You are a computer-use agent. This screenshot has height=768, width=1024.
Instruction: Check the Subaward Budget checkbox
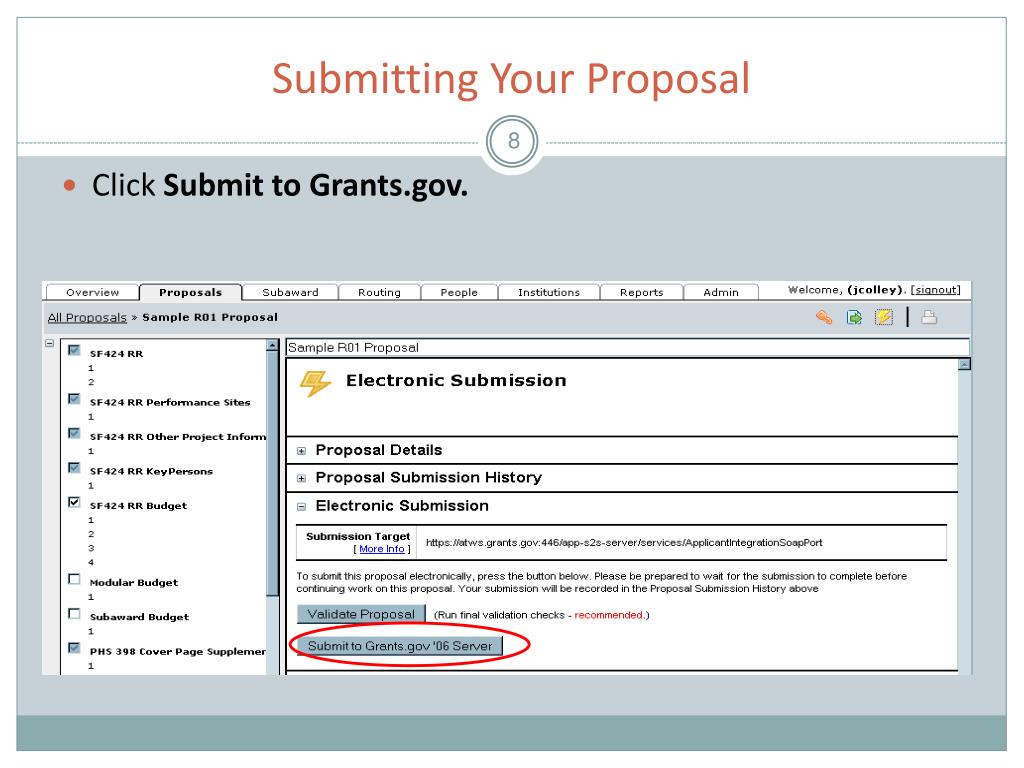(x=74, y=614)
